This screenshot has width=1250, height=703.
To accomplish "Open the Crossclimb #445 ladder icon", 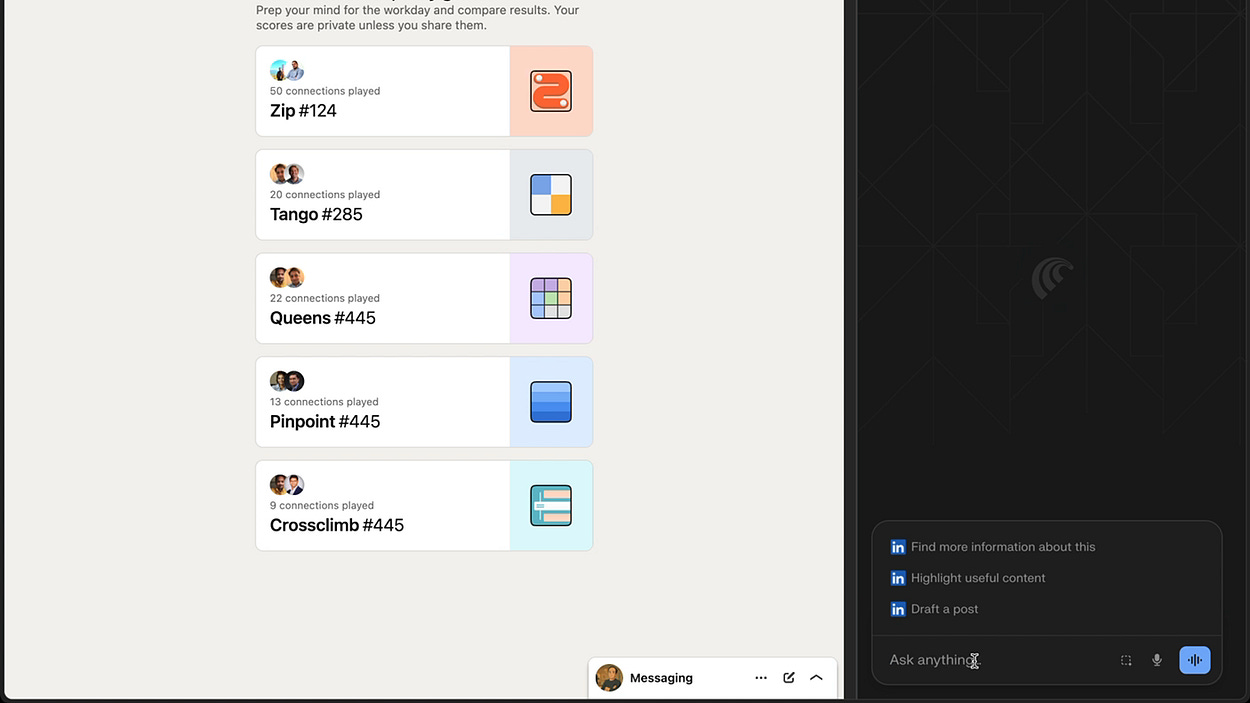I will coord(551,505).
